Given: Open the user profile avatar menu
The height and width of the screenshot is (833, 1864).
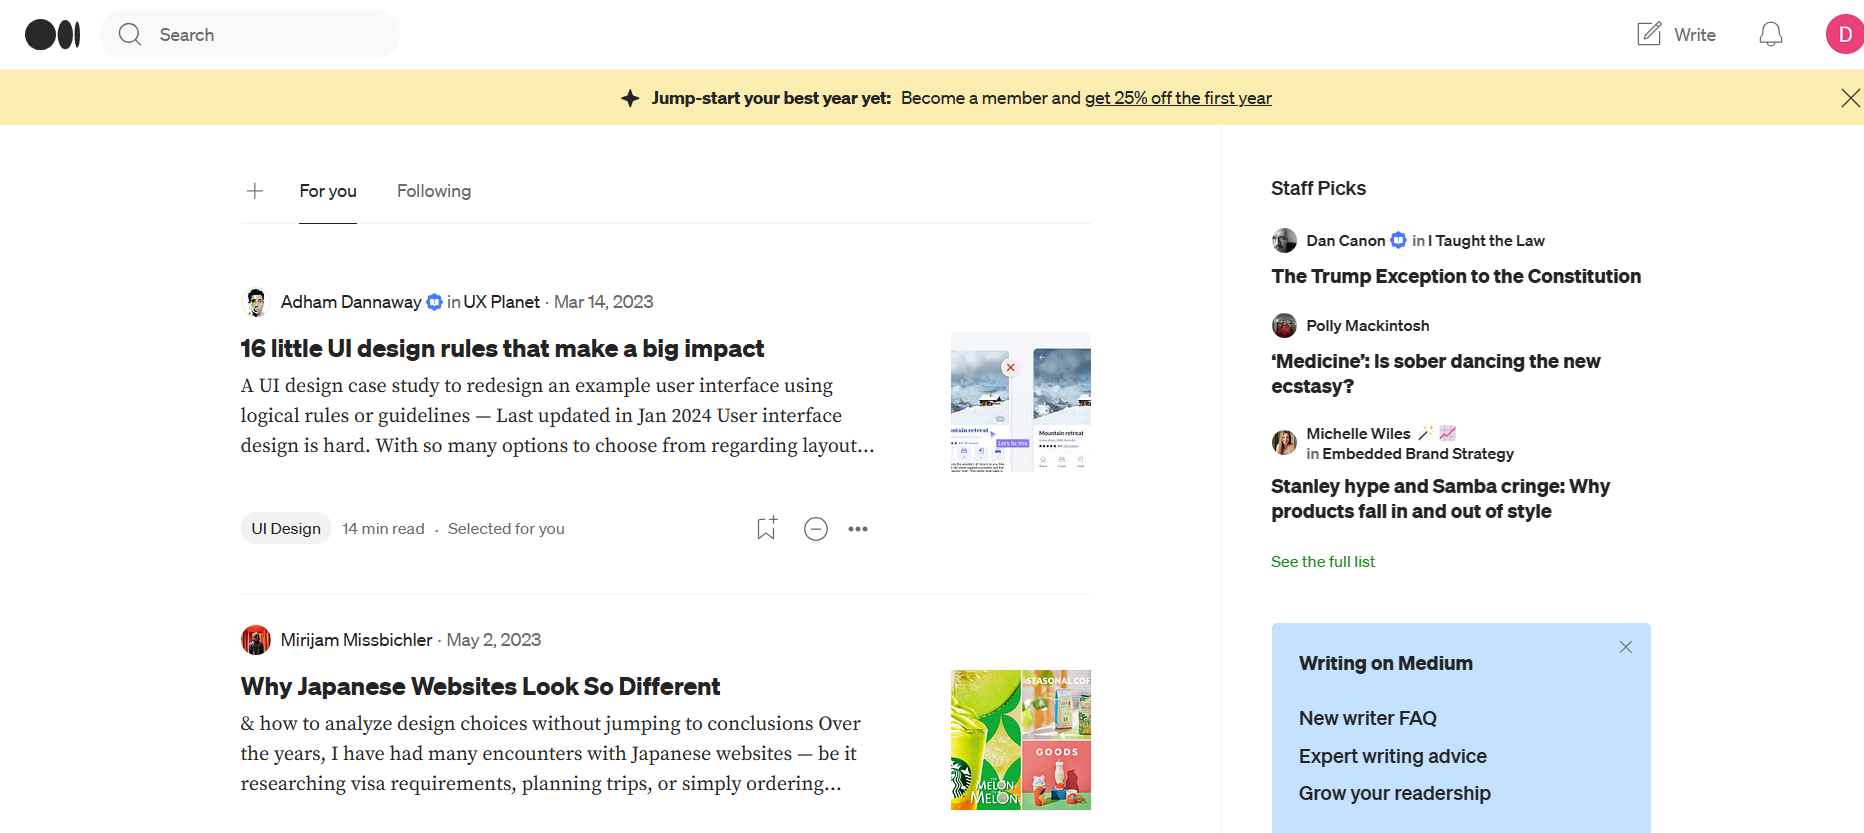Looking at the screenshot, I should (1843, 35).
